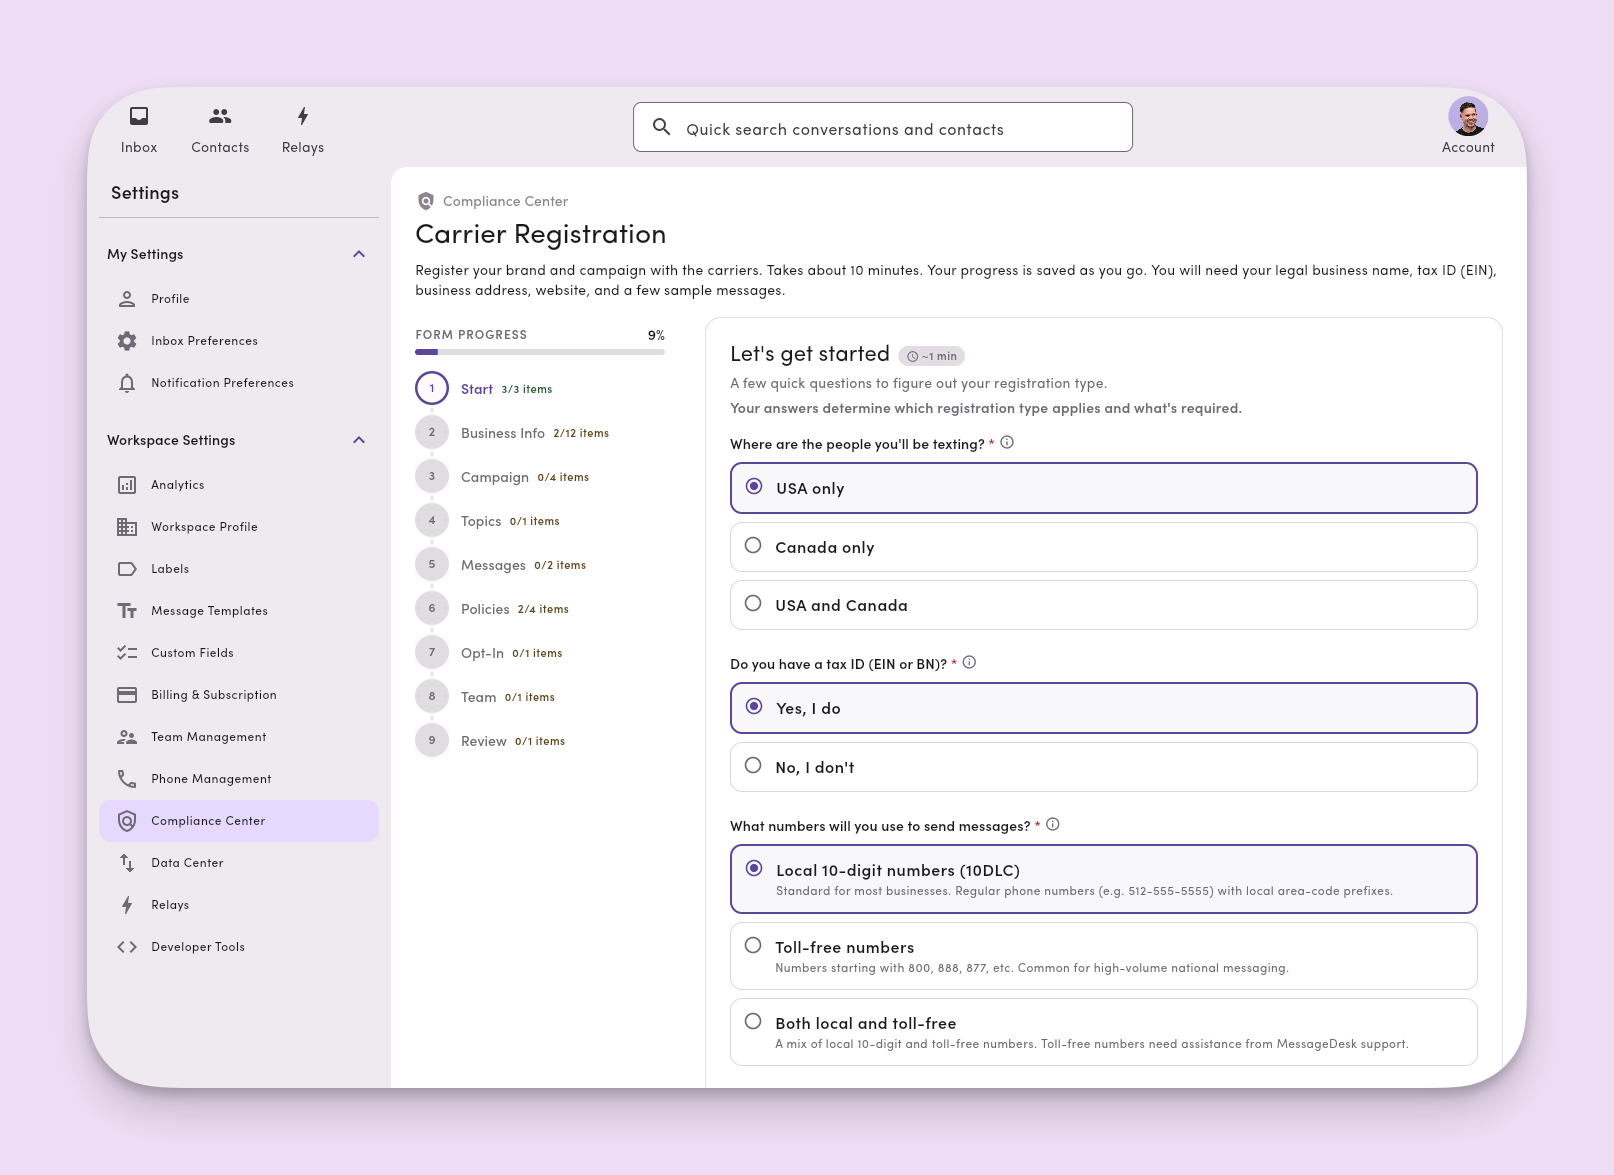Select No, I don't for tax ID

tap(1104, 767)
